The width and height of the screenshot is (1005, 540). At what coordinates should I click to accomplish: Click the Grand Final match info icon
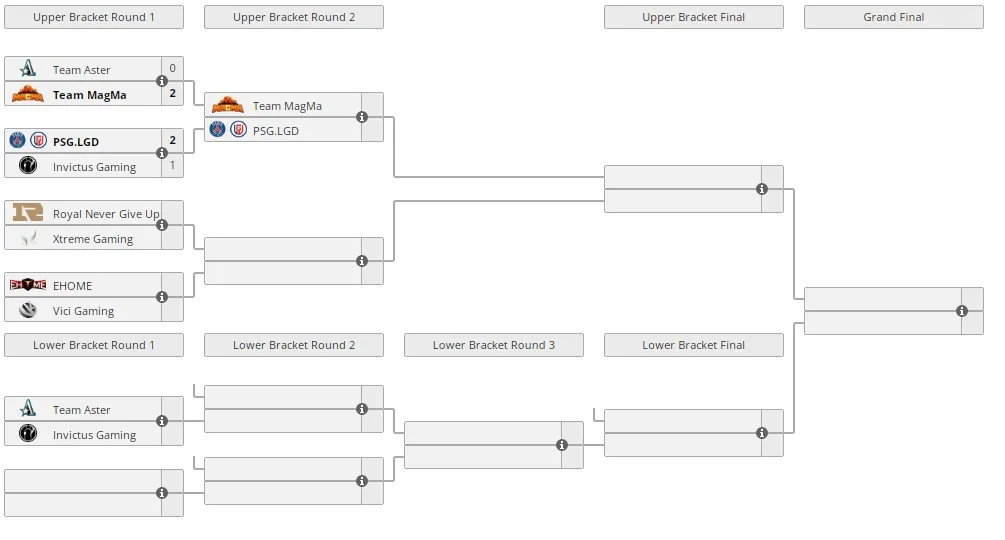point(962,311)
